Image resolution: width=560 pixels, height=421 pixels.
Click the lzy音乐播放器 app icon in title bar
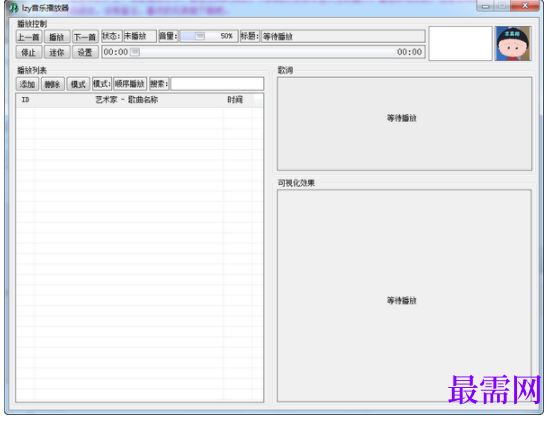pos(14,8)
